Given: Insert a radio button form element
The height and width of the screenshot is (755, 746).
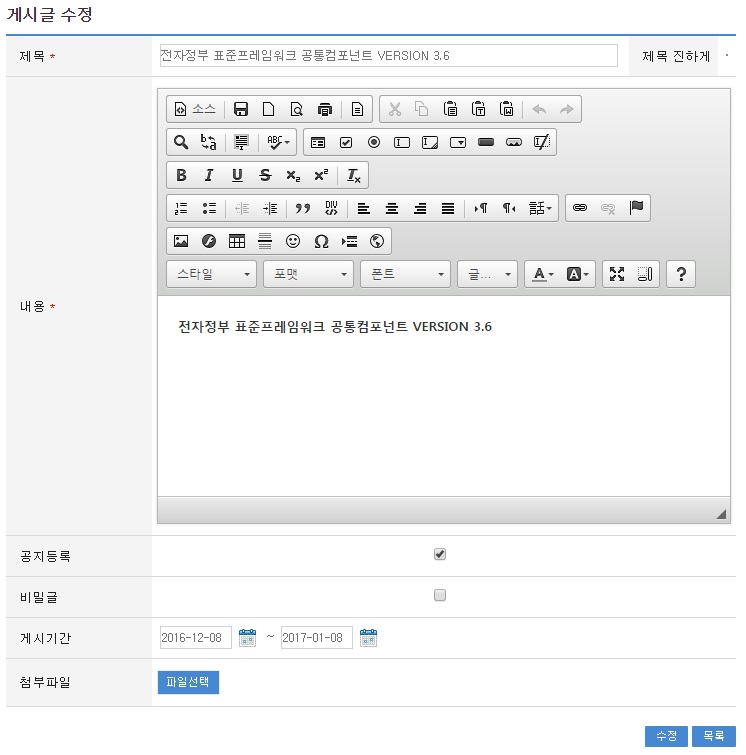Looking at the screenshot, I should click(x=374, y=142).
